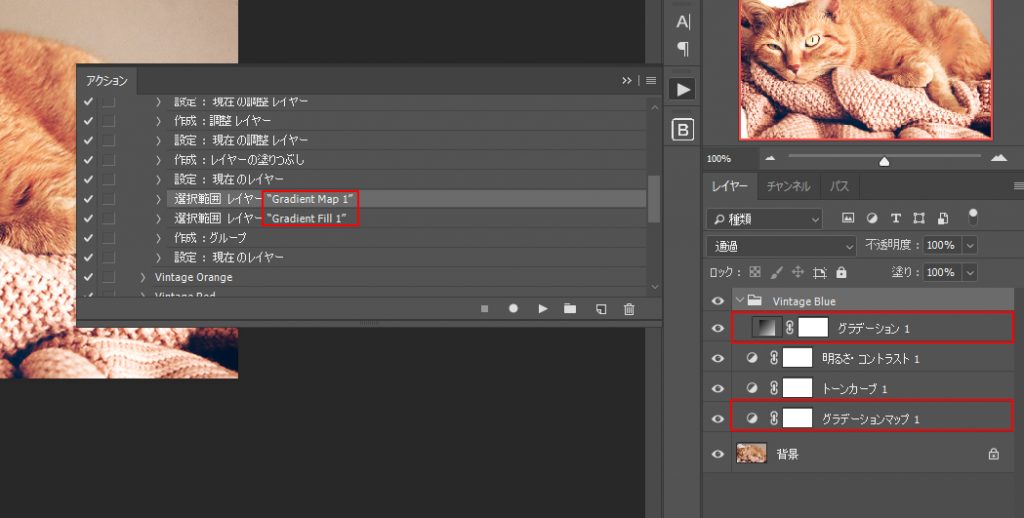The height and width of the screenshot is (518, 1024).
Task: Select the グラデーションマップ 1 layer name
Action: click(x=870, y=419)
